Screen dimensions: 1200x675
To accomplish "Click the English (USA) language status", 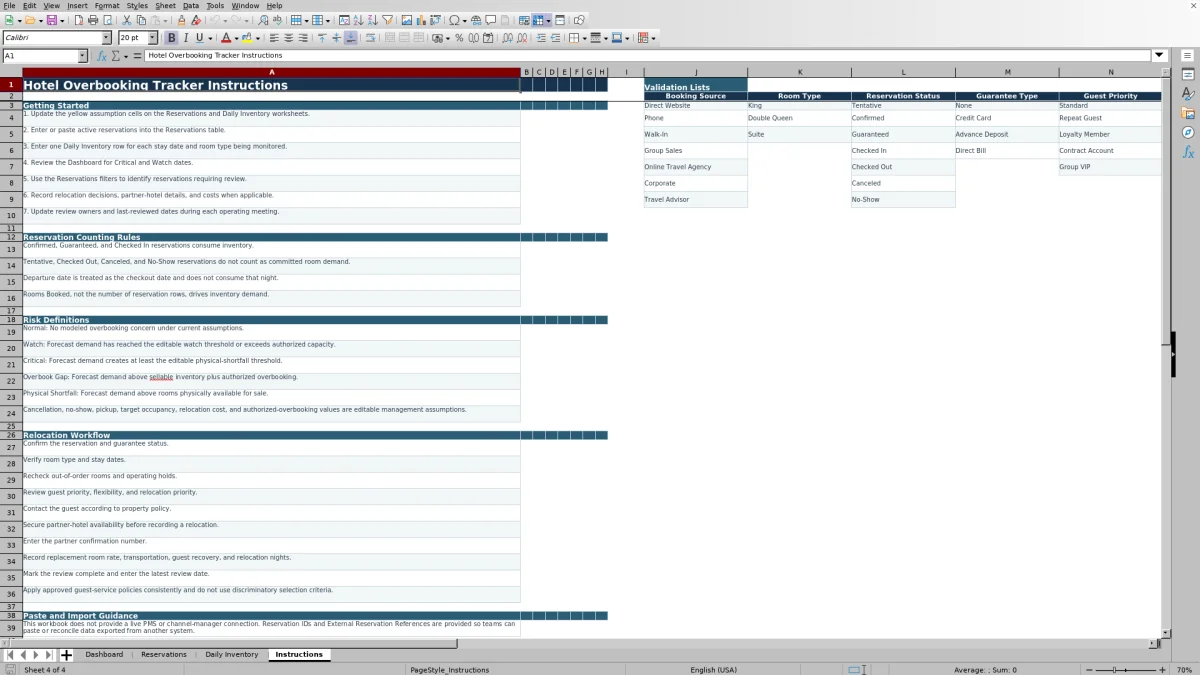I will click(x=713, y=670).
